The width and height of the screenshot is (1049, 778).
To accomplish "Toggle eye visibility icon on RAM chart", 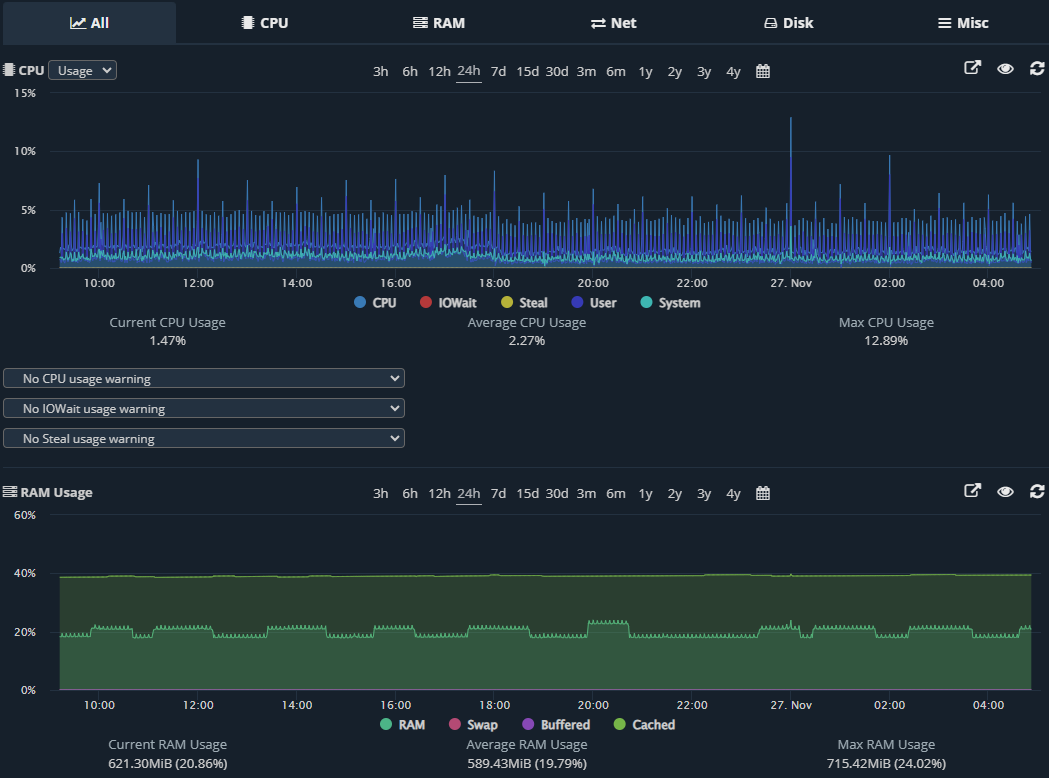I will point(1006,491).
